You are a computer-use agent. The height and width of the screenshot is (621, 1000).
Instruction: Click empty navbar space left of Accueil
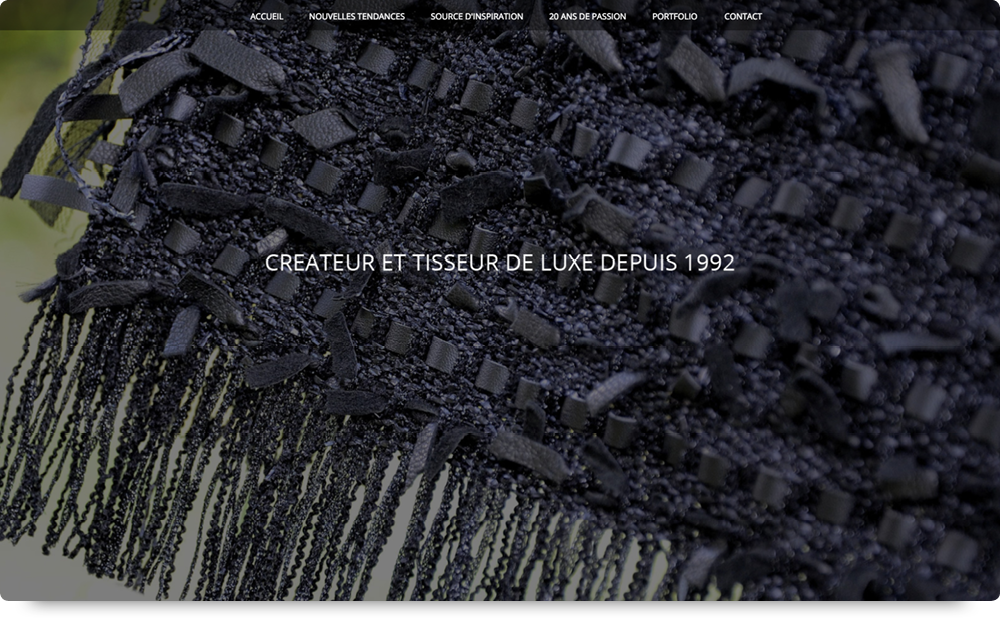pos(120,16)
